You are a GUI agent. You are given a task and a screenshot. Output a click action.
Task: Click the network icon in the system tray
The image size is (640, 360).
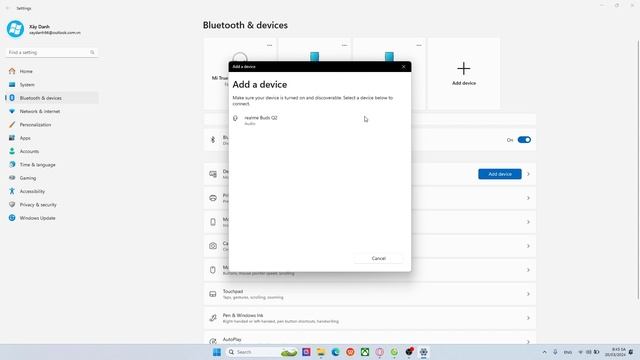[580, 352]
